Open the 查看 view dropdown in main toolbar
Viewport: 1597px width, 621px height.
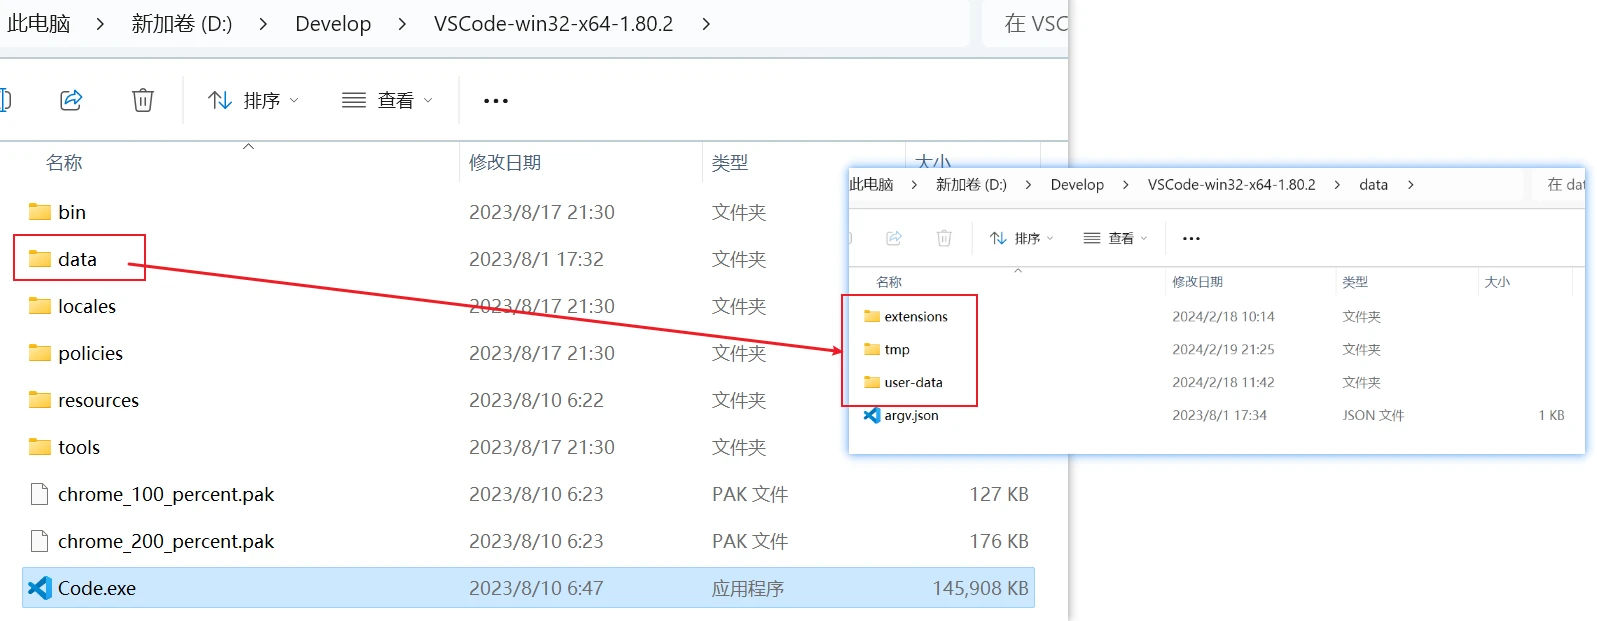pyautogui.click(x=387, y=100)
